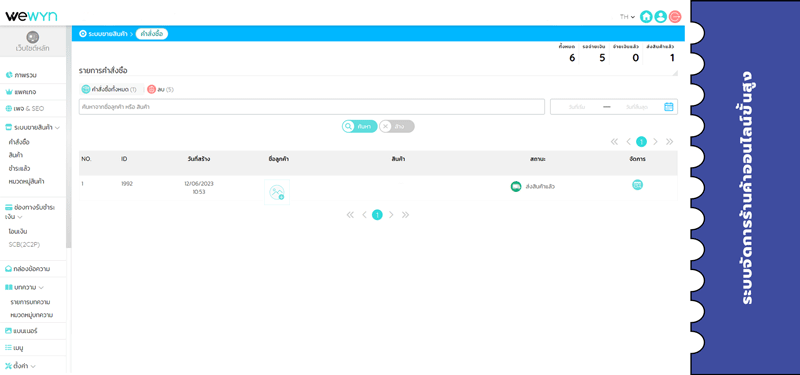Viewport: 800px width, 375px height.
Task: Open the user profile icon
Action: pos(660,17)
